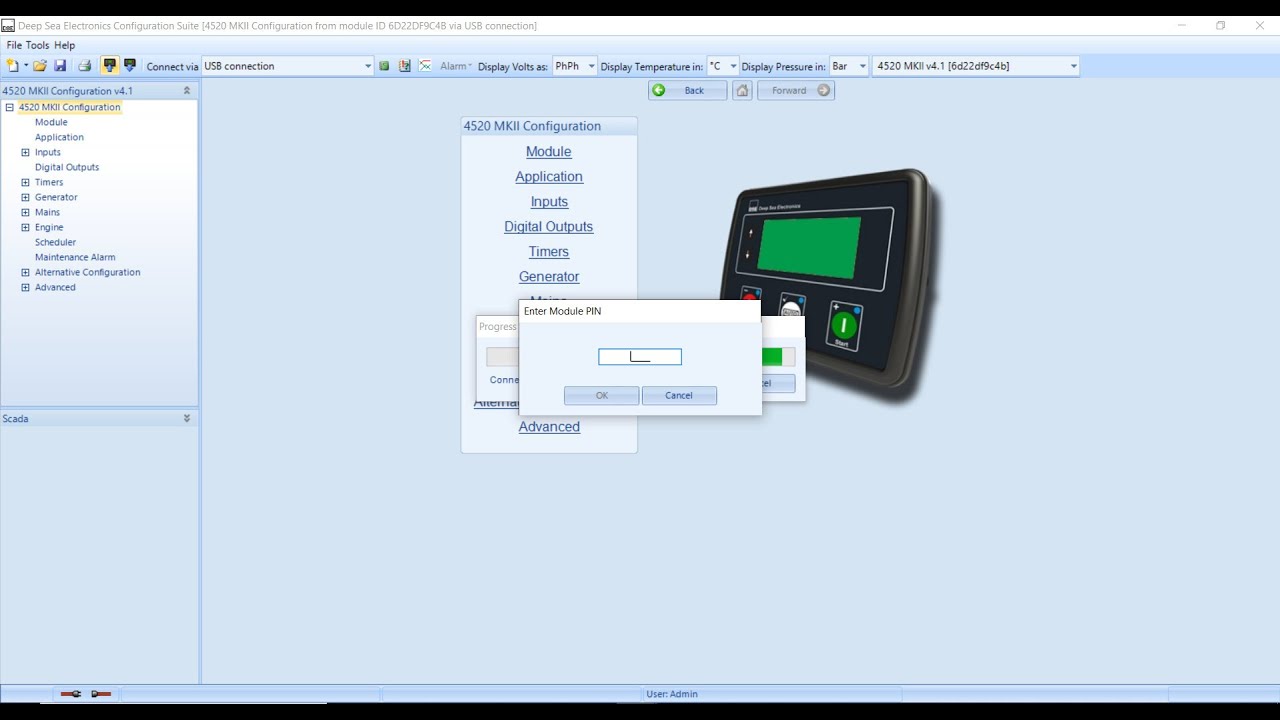Click the green chip icon after USB connection
This screenshot has height=720, width=1280.
click(384, 66)
